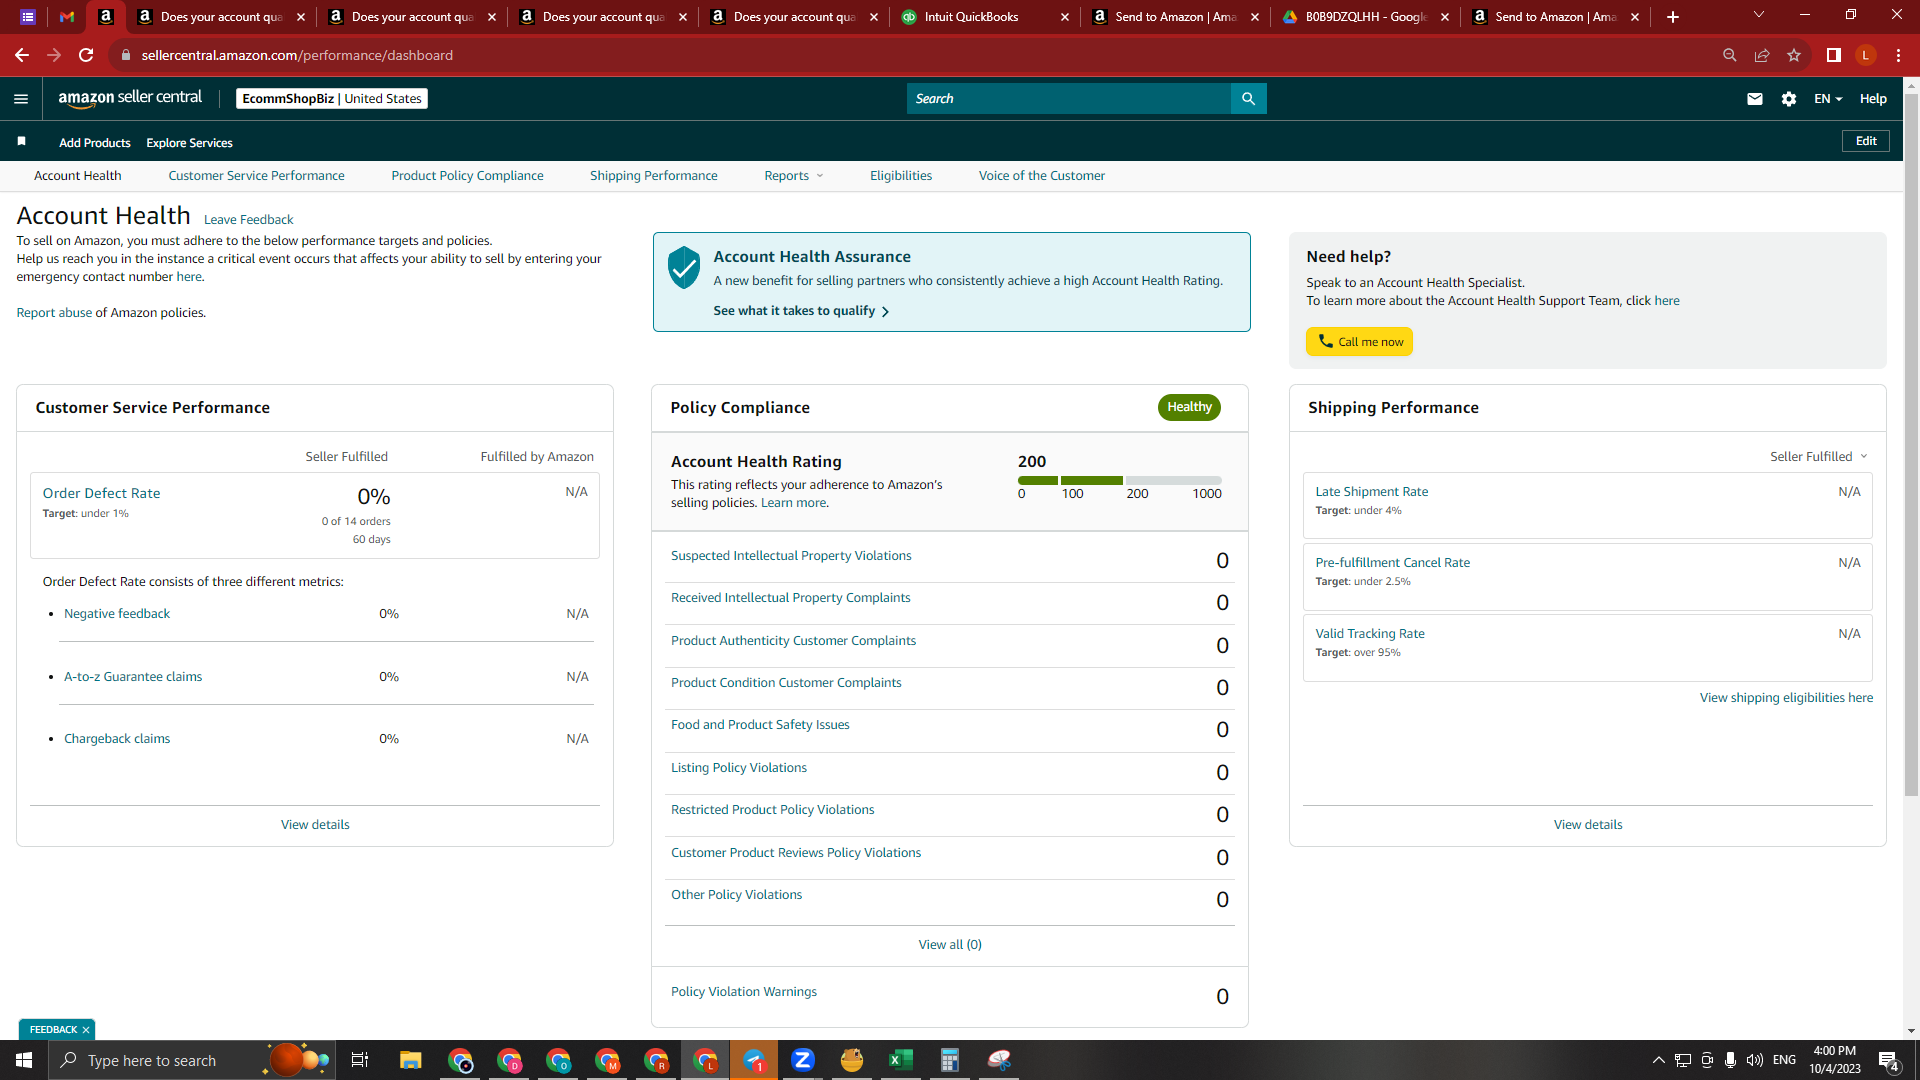Switch to Product Policy Compliance tab
This screenshot has width=1920, height=1080.
(x=467, y=176)
